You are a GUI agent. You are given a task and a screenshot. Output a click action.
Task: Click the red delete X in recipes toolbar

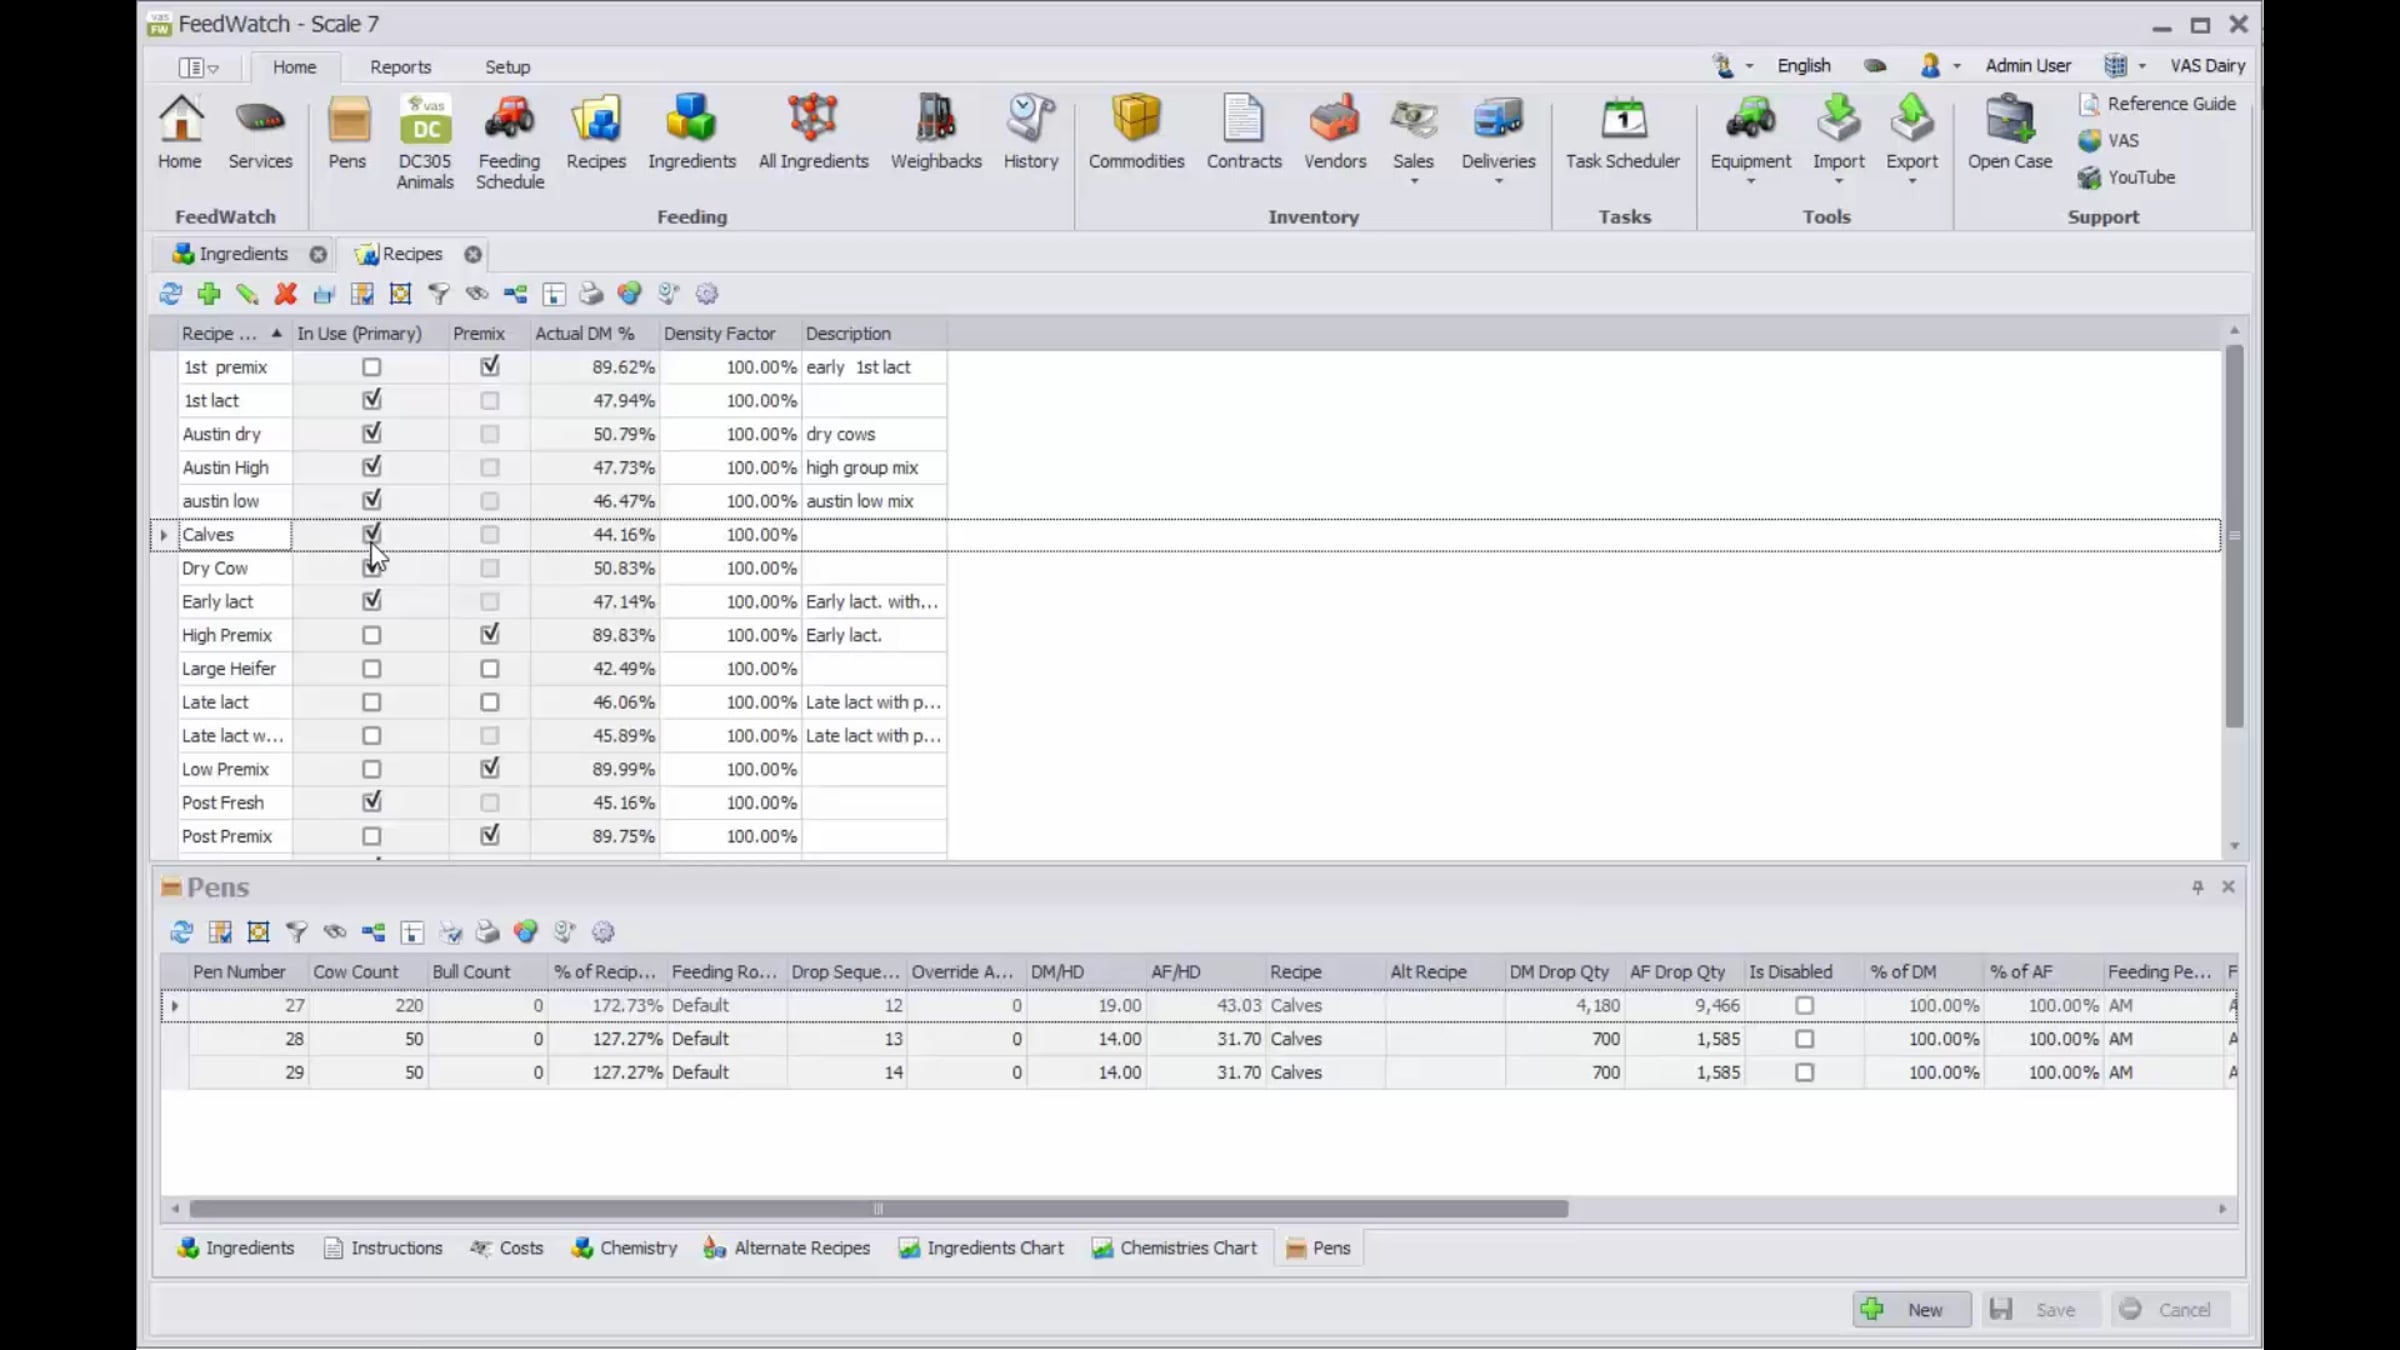pyautogui.click(x=286, y=294)
